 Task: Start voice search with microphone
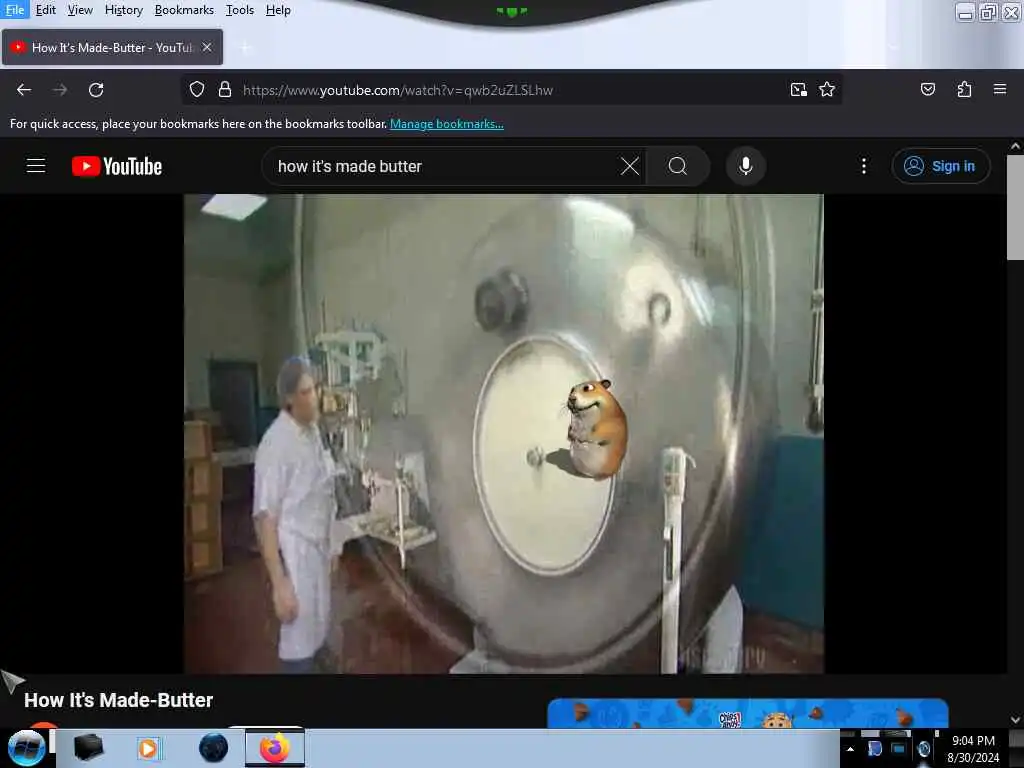[x=746, y=166]
